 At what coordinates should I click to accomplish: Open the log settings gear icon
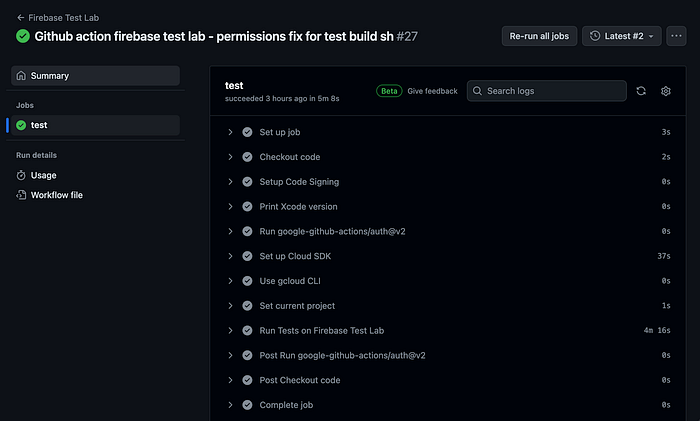coord(666,91)
